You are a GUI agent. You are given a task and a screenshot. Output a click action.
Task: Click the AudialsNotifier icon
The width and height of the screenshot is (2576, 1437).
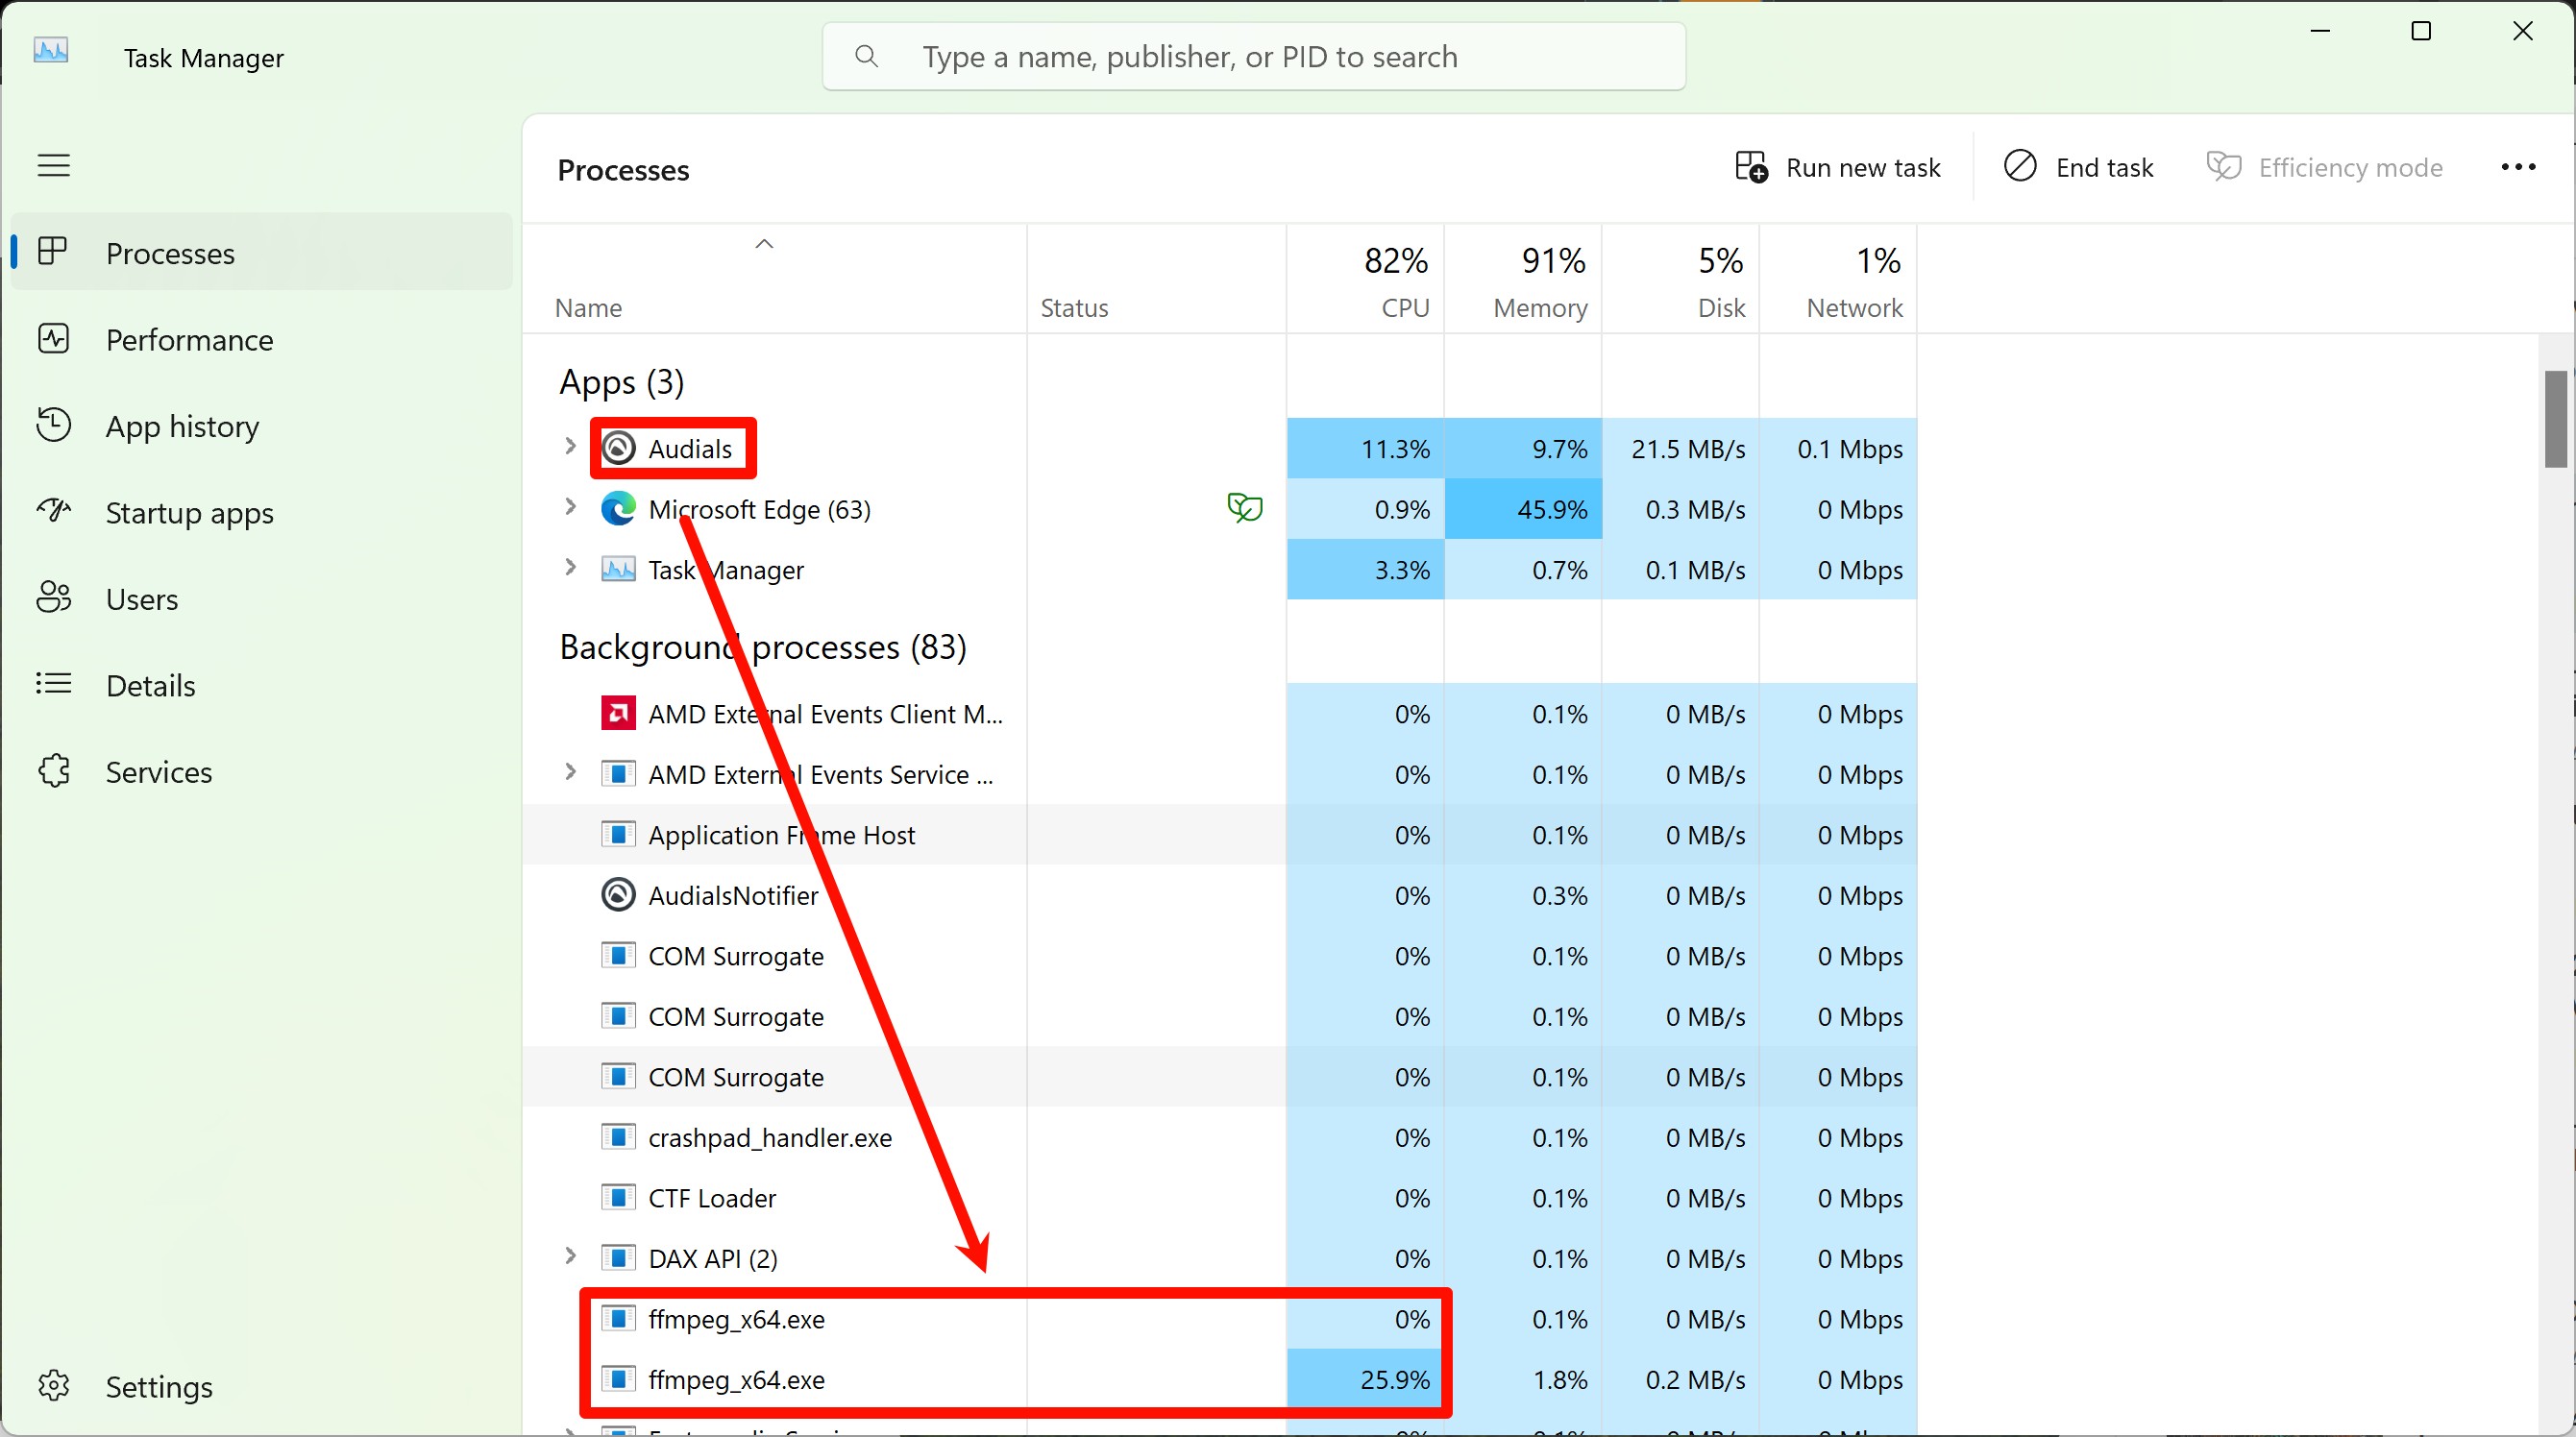pyautogui.click(x=618, y=895)
